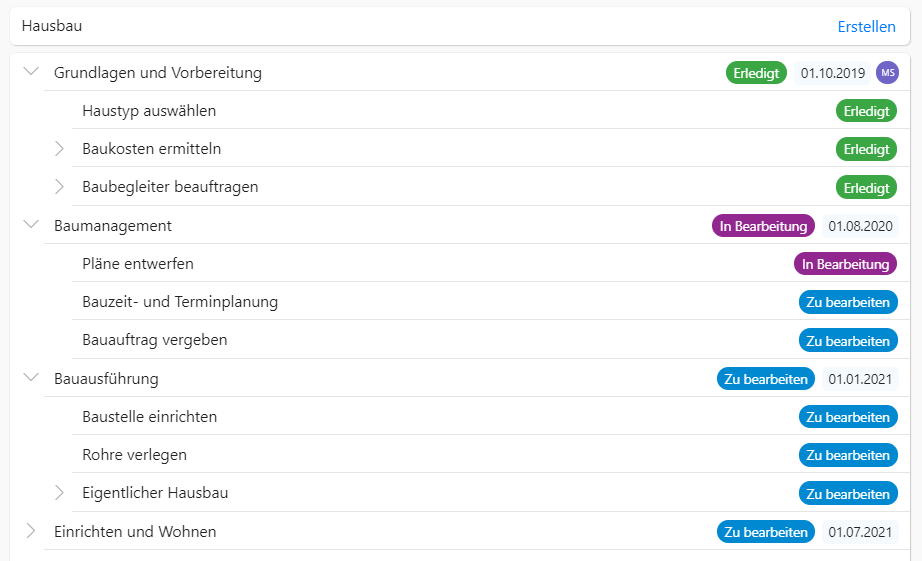Viewport: 922px width, 561px height.
Task: Click the 01.08.2020 due date
Action: [860, 226]
